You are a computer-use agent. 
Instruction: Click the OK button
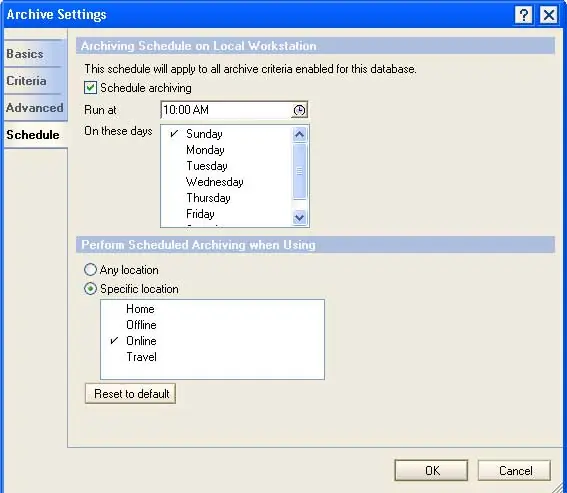tap(431, 471)
